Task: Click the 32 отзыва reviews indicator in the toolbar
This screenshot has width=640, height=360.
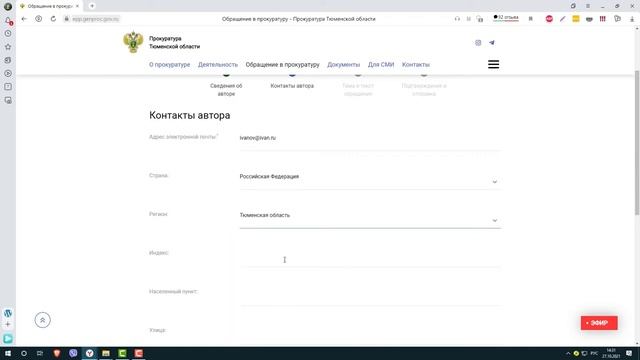Action: click(506, 18)
